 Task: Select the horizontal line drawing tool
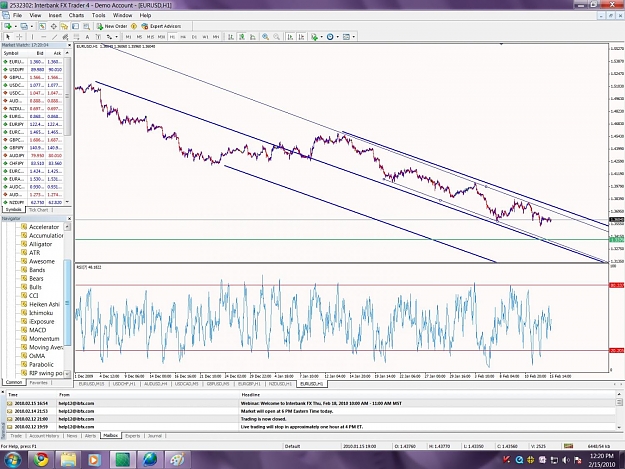[x=43, y=37]
